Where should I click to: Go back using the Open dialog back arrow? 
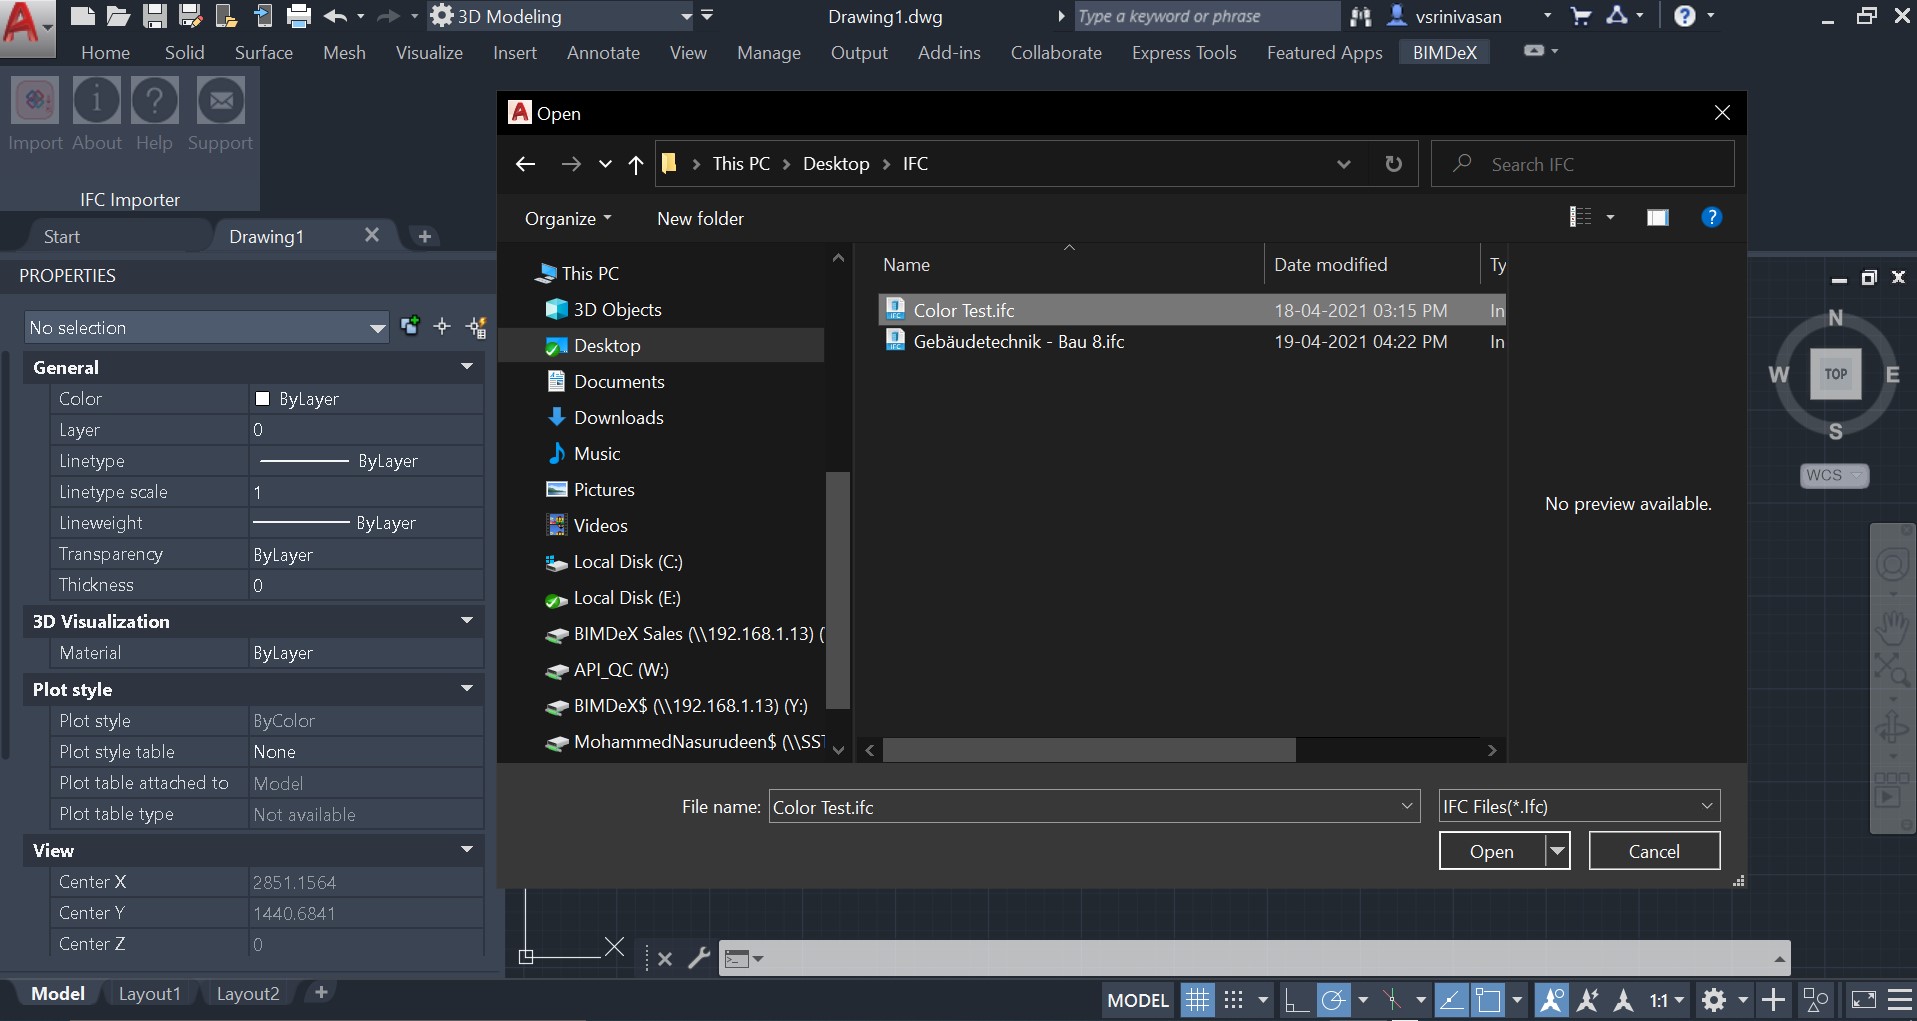pyautogui.click(x=526, y=164)
